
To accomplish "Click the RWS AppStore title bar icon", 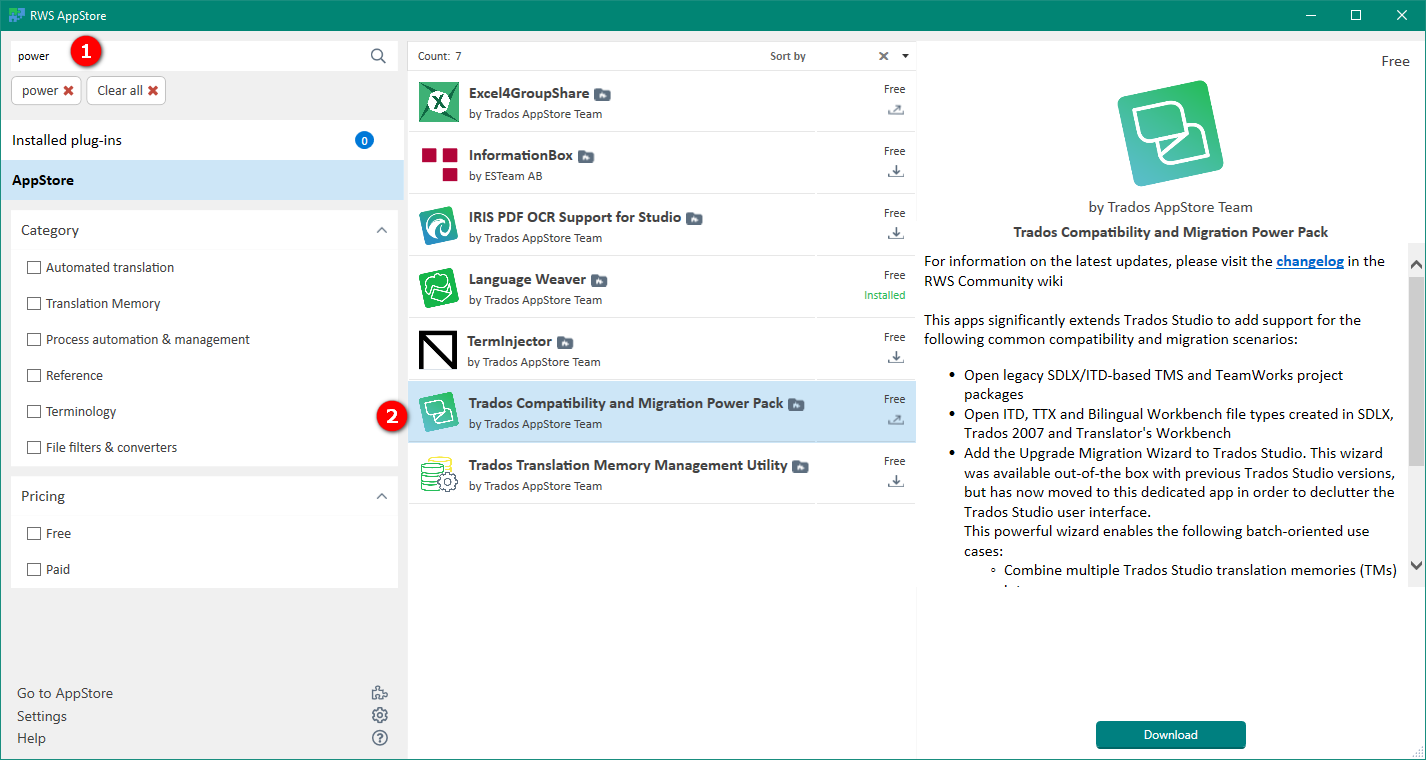I will click(x=17, y=15).
